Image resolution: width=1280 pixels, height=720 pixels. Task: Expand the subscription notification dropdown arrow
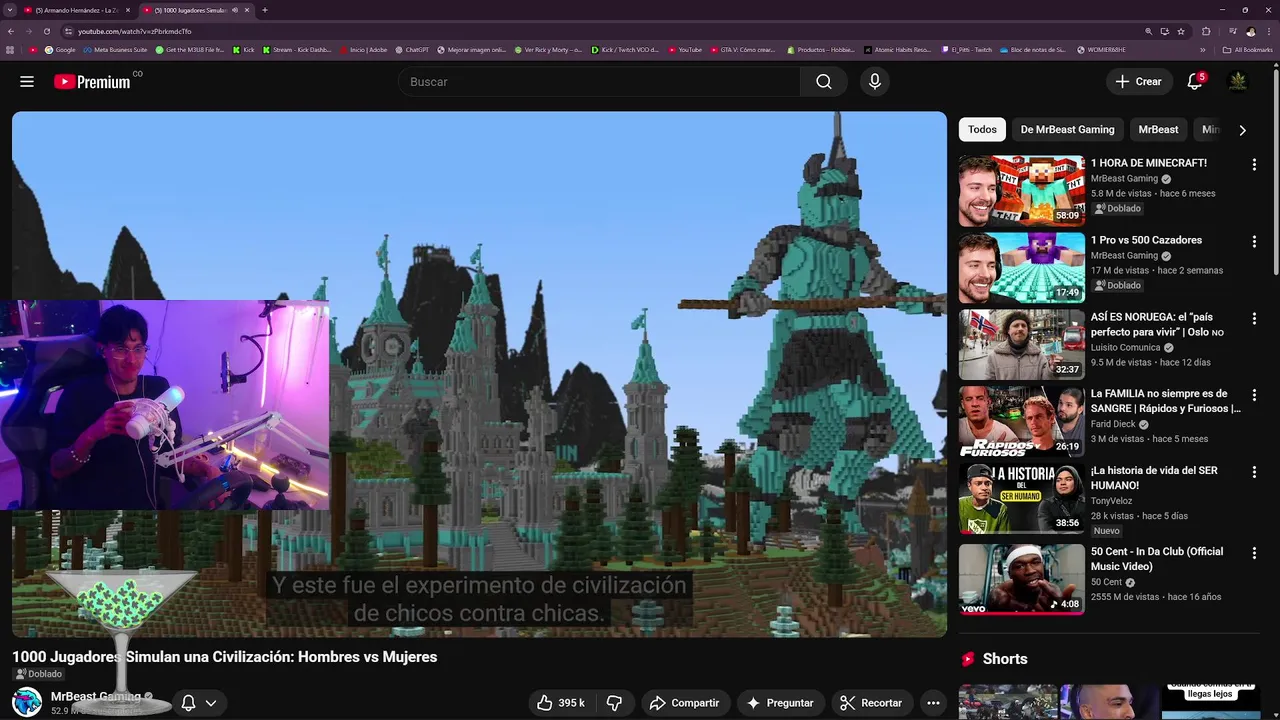click(211, 703)
